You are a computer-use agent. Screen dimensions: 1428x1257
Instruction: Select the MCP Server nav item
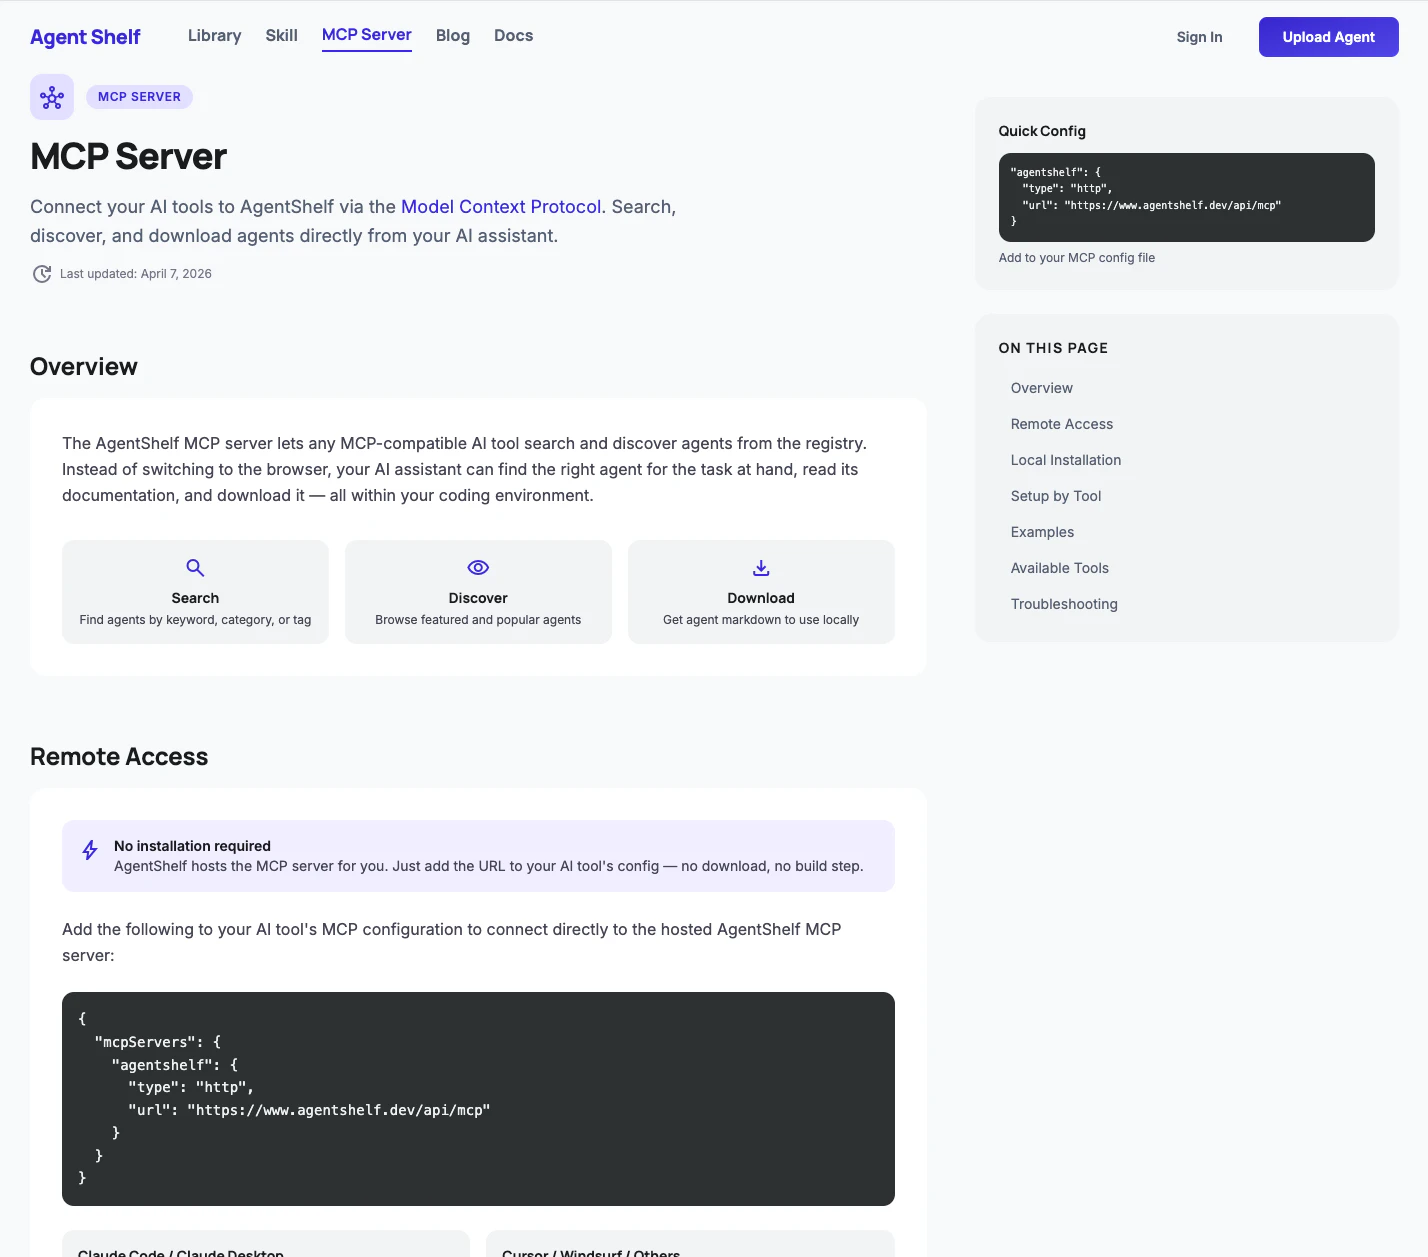click(367, 35)
